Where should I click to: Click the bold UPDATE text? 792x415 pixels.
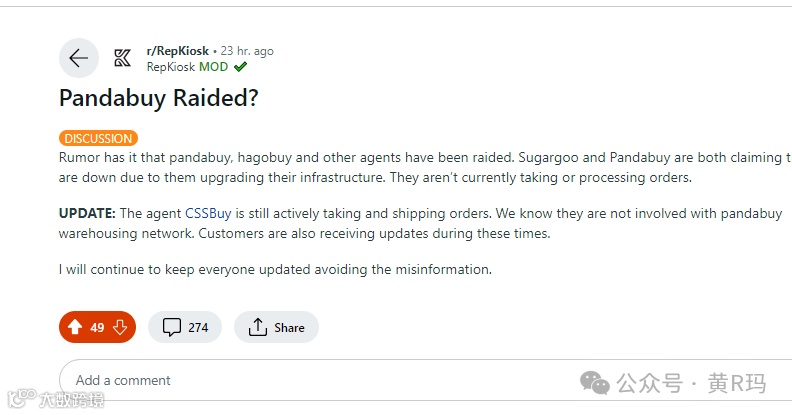87,214
